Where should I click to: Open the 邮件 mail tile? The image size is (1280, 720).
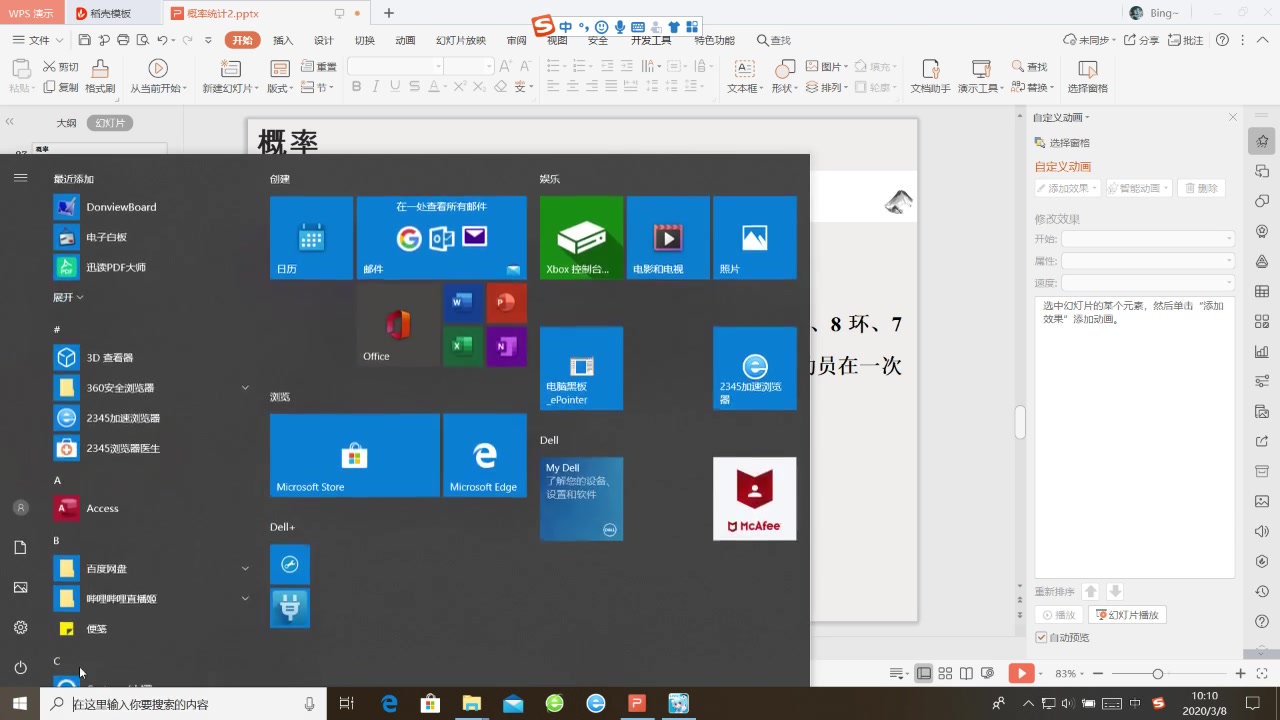coord(441,237)
